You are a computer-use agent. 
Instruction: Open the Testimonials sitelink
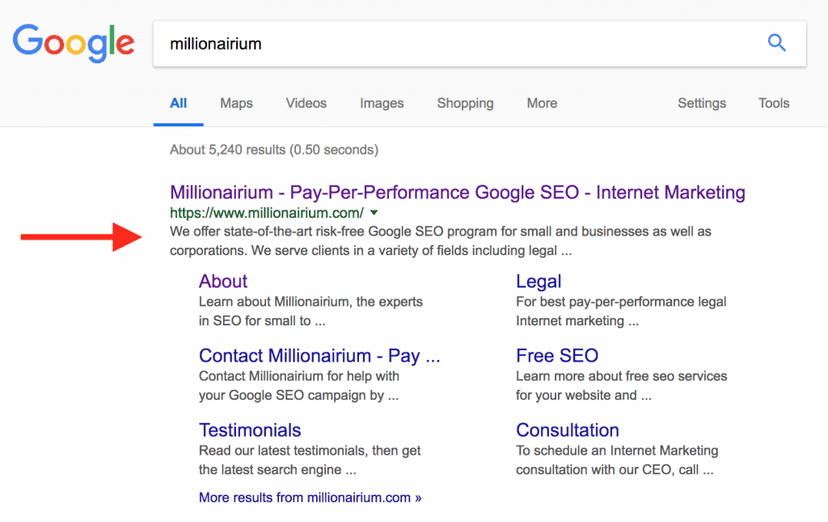click(x=250, y=430)
